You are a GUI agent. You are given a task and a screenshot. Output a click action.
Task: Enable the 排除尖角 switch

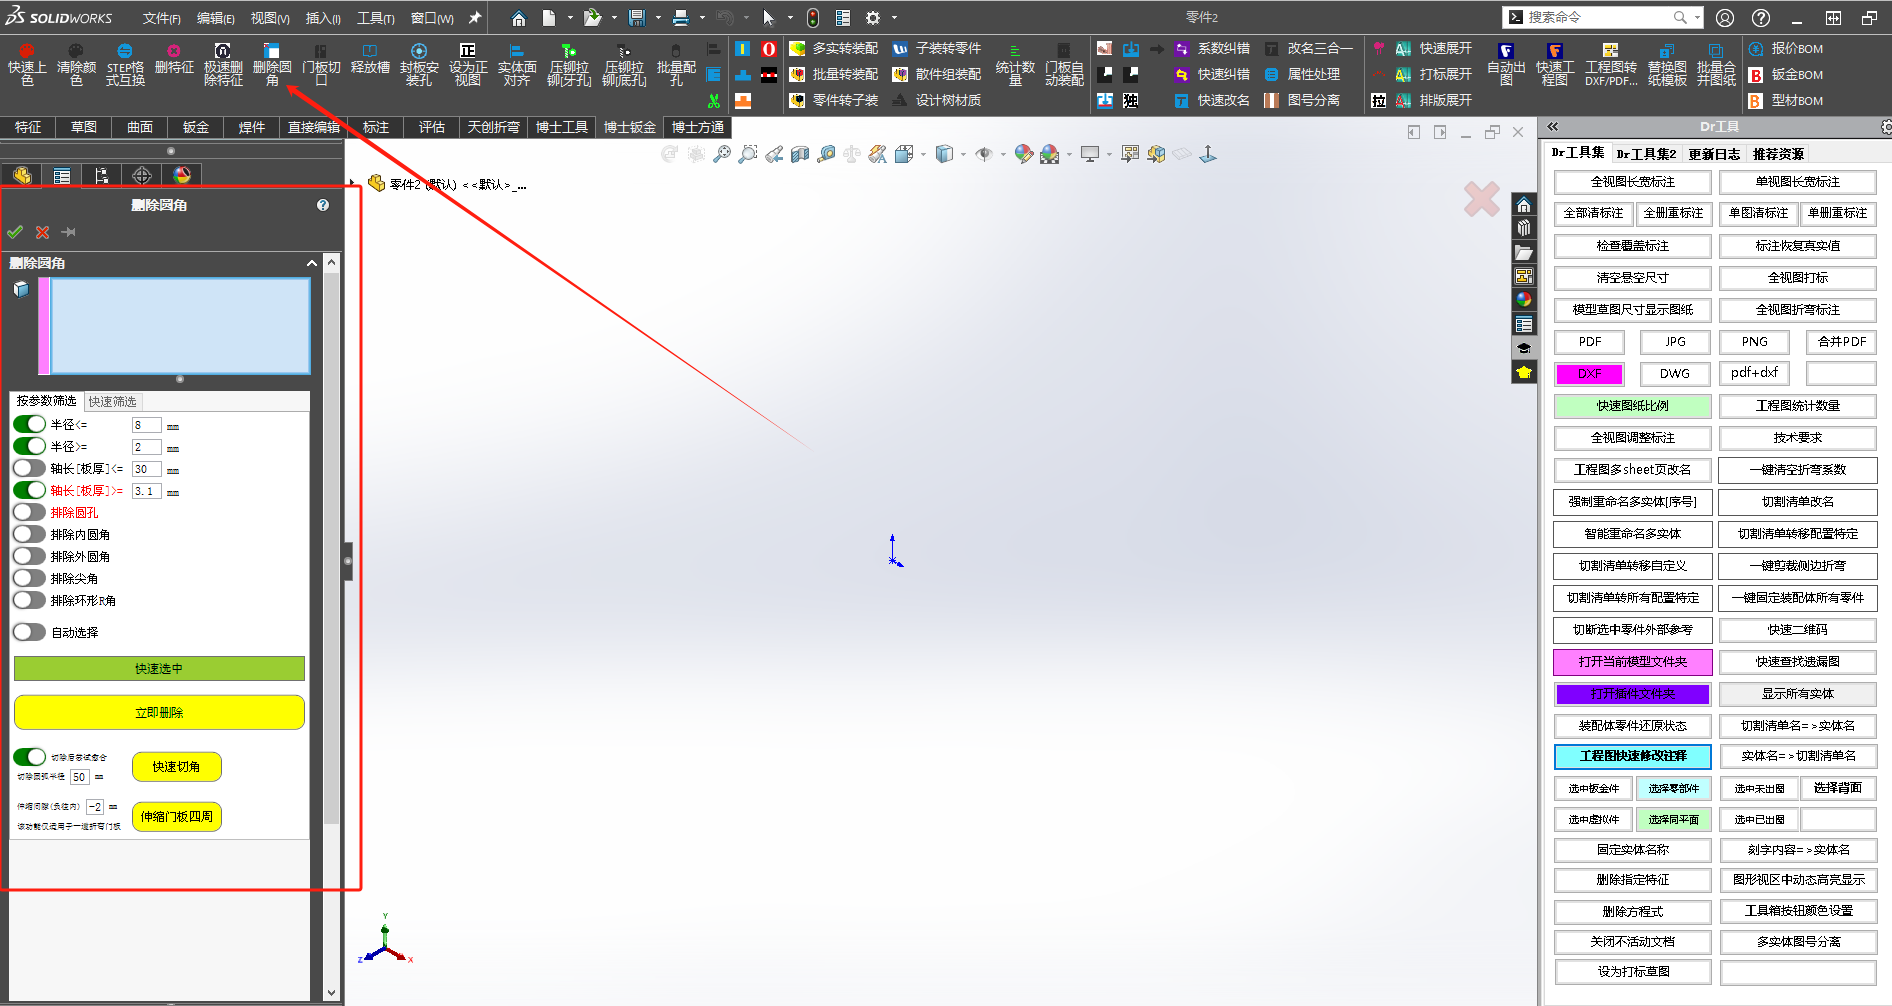pyautogui.click(x=30, y=578)
